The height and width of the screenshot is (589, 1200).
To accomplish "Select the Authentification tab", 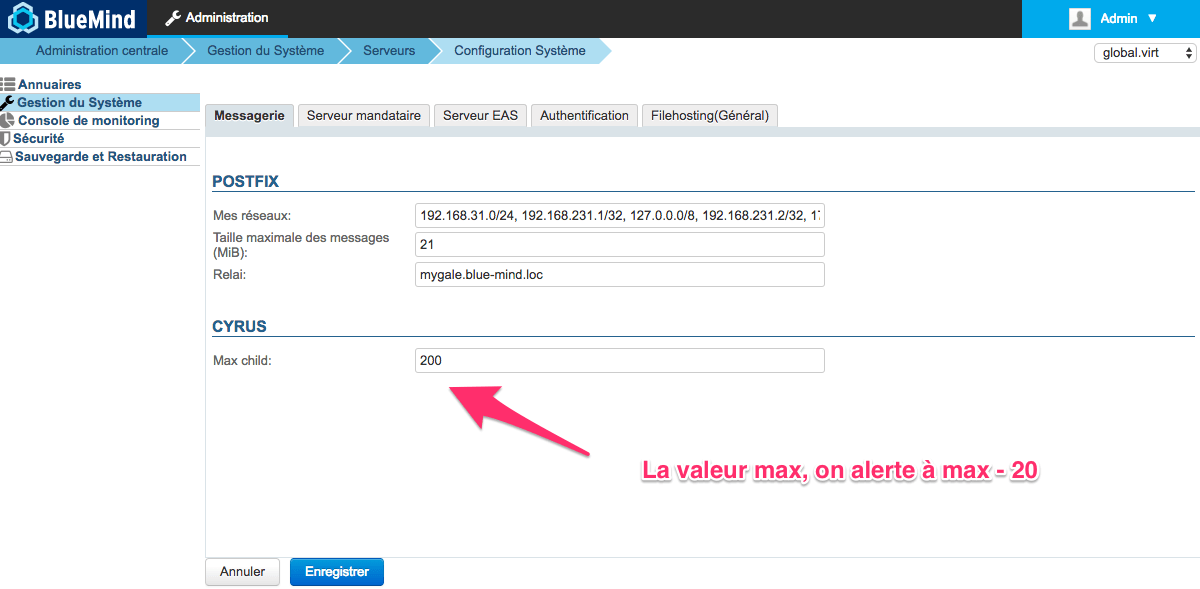I will tap(584, 116).
